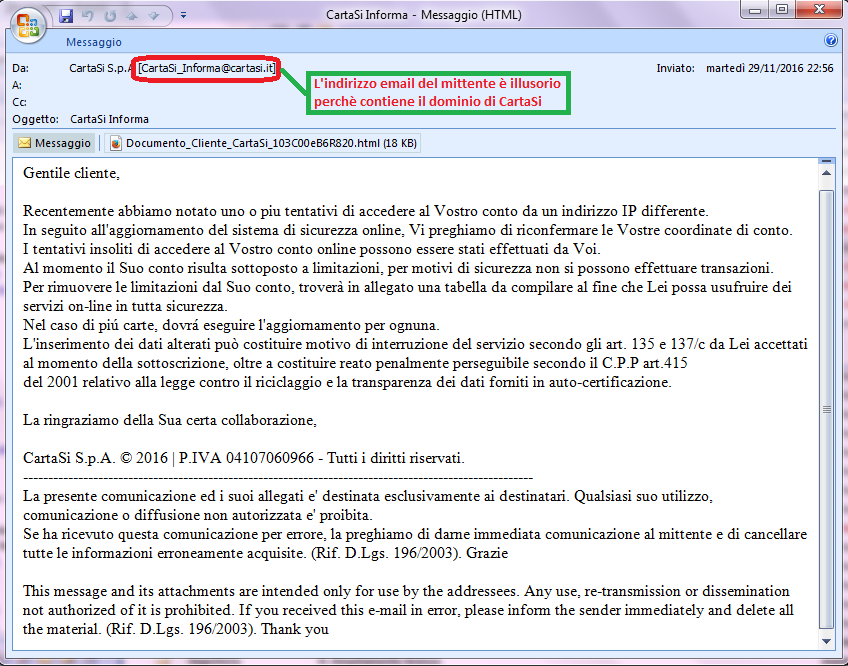Click the vertical scrollbar thumb in message body
The image size is (848, 666).
(x=826, y=409)
